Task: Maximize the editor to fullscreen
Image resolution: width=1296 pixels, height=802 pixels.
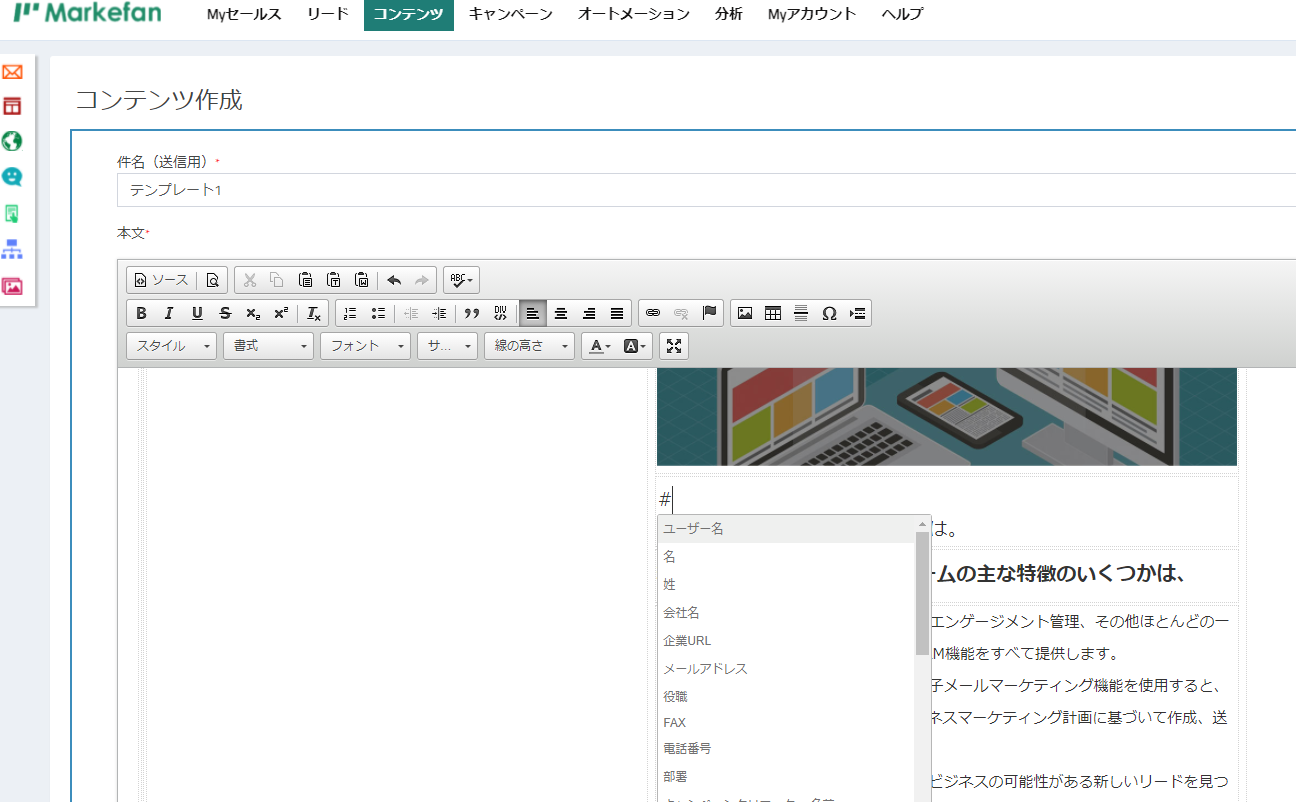Action: [x=674, y=346]
